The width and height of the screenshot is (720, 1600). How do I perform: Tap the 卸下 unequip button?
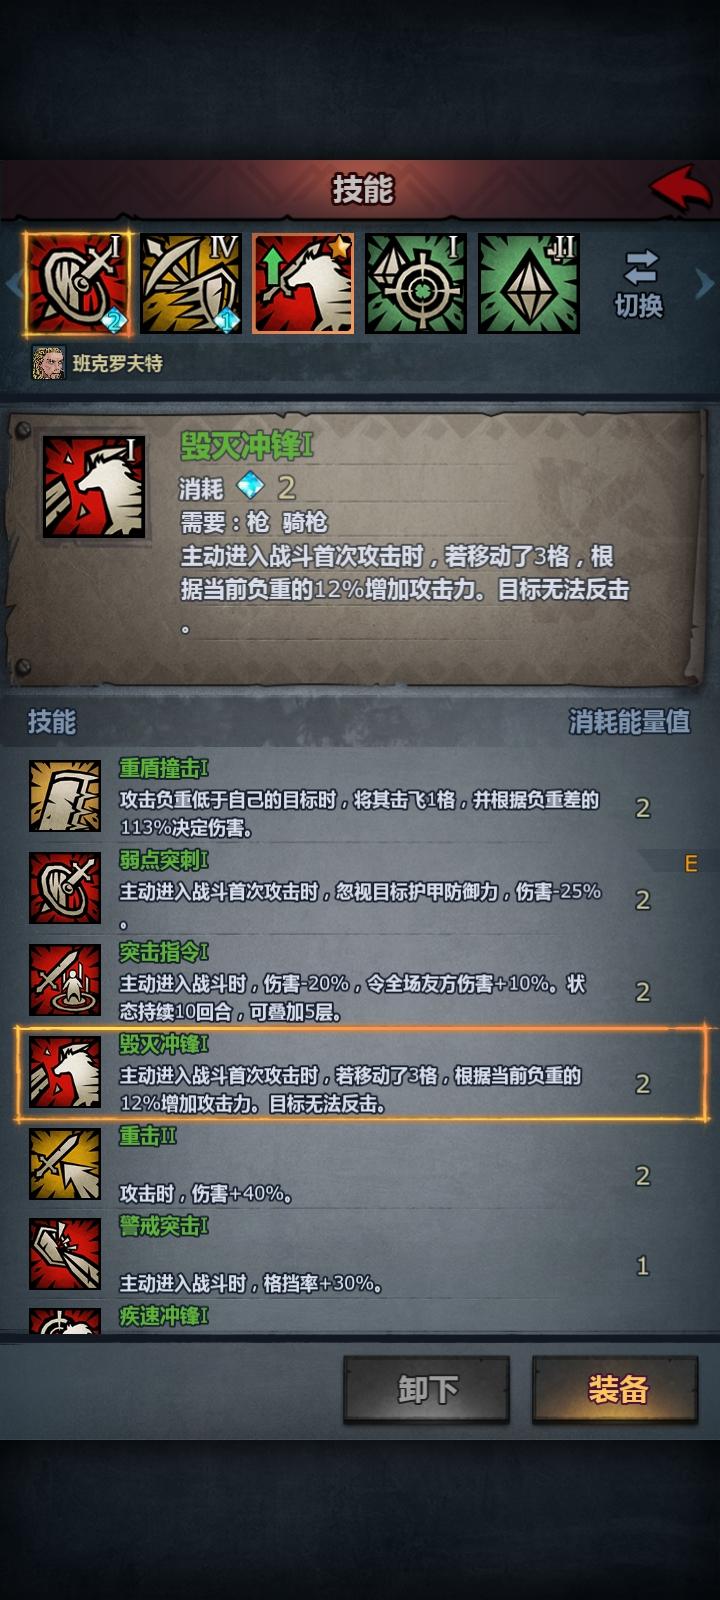(x=427, y=1389)
